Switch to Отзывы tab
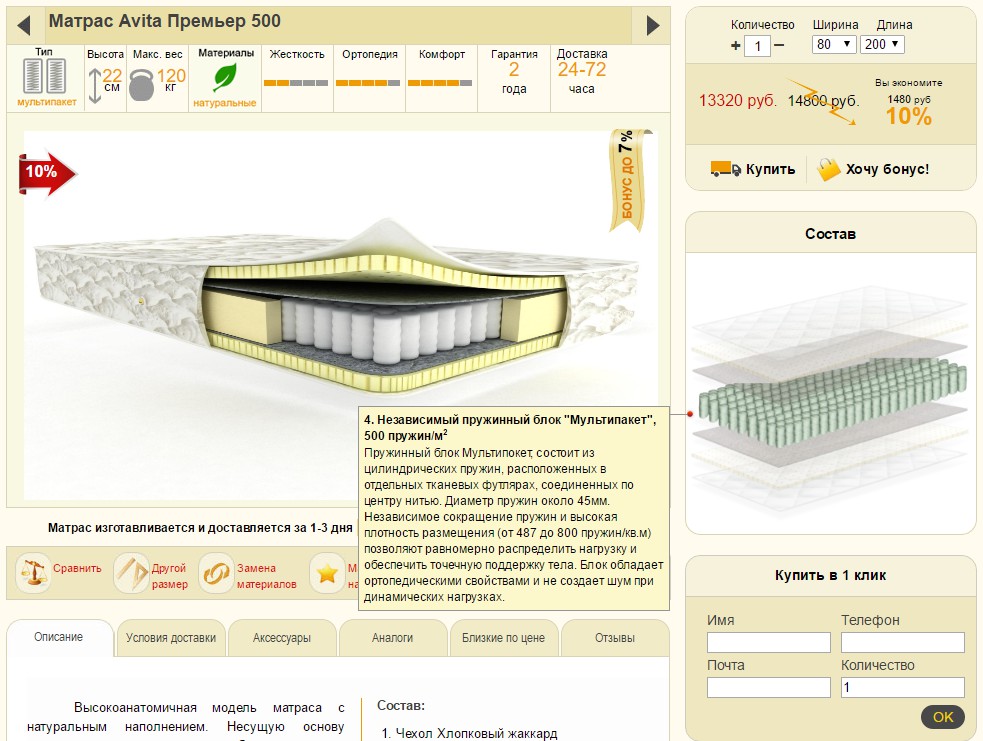The height and width of the screenshot is (741, 983). tap(614, 638)
